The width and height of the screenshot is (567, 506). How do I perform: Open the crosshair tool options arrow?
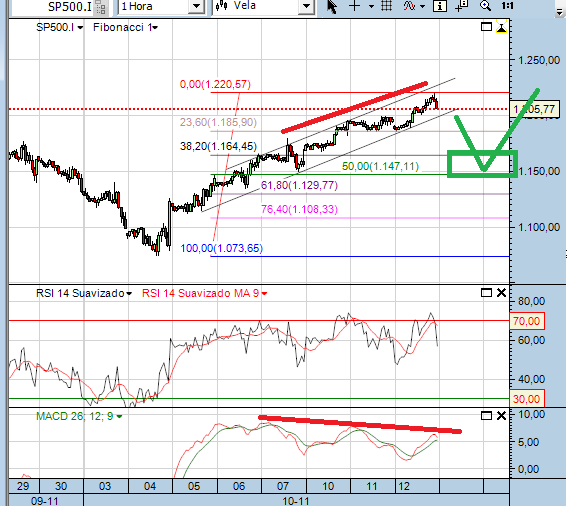coord(371,7)
